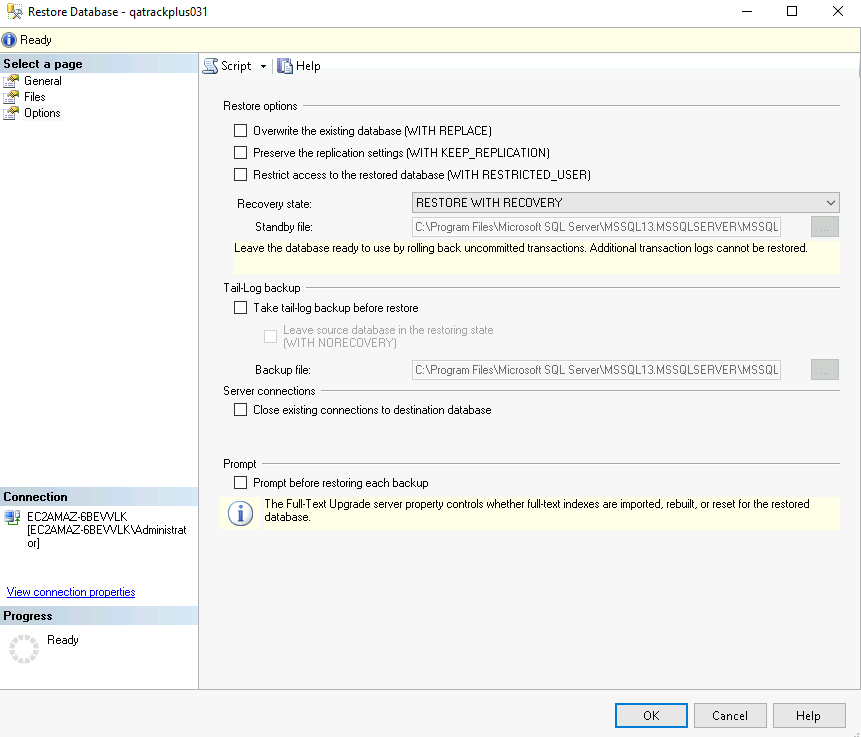861x737 pixels.
Task: Click the Cancel button
Action: point(730,716)
